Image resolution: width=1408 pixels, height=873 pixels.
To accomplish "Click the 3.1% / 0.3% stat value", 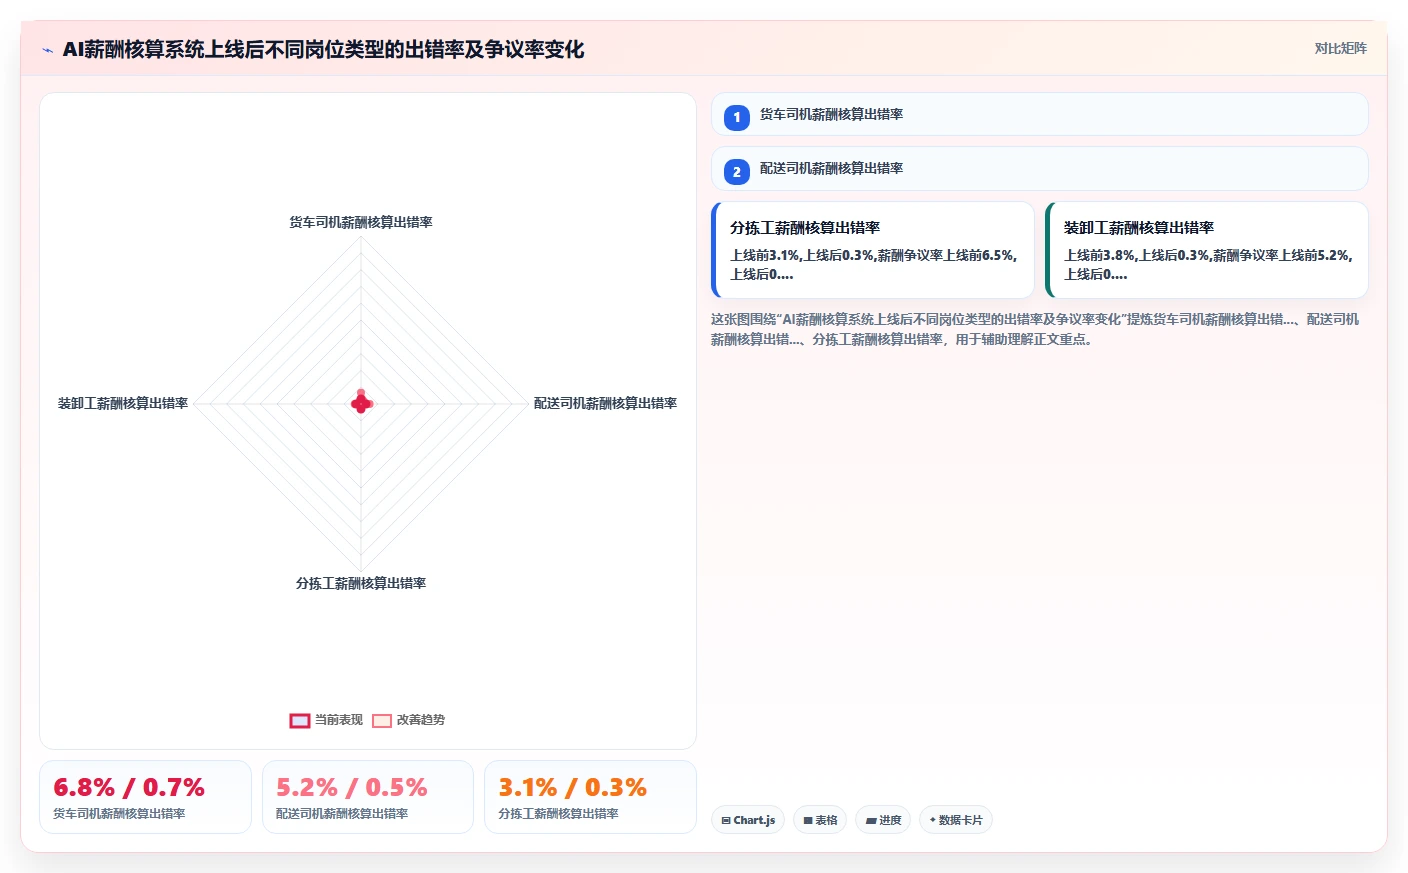I will (x=572, y=788).
